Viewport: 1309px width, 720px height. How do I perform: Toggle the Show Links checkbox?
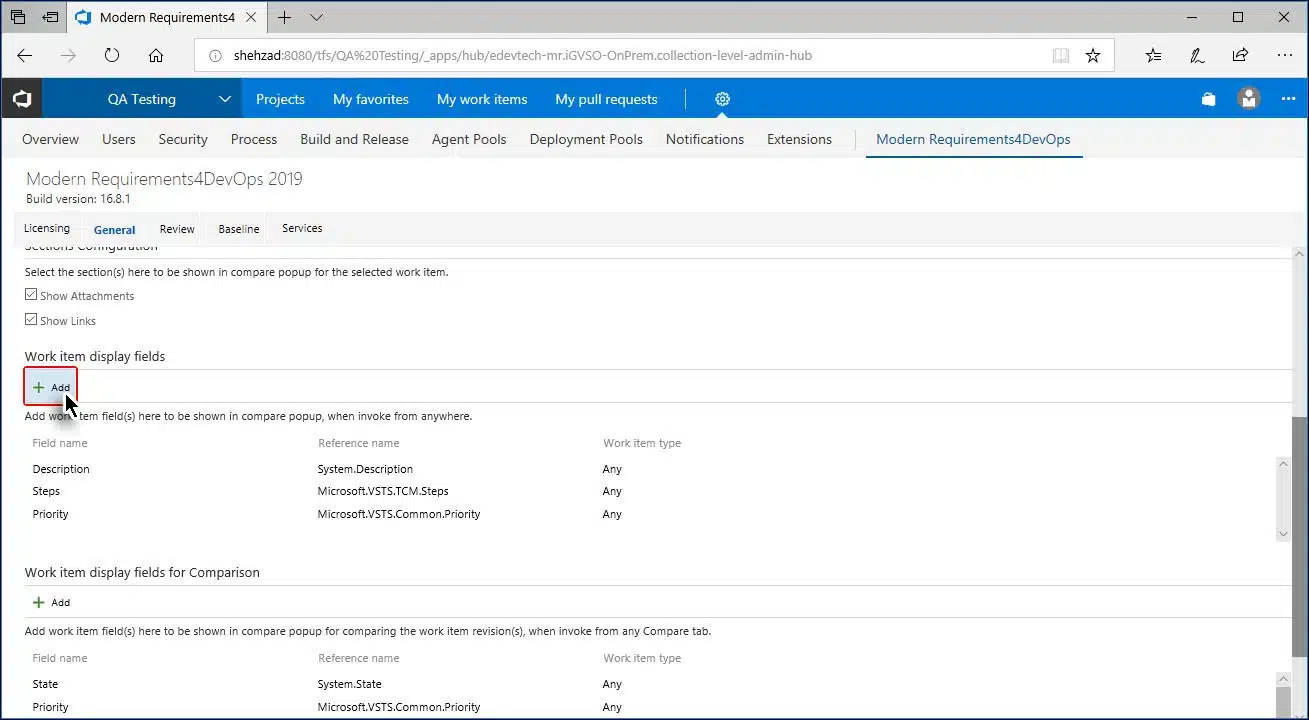(x=32, y=320)
